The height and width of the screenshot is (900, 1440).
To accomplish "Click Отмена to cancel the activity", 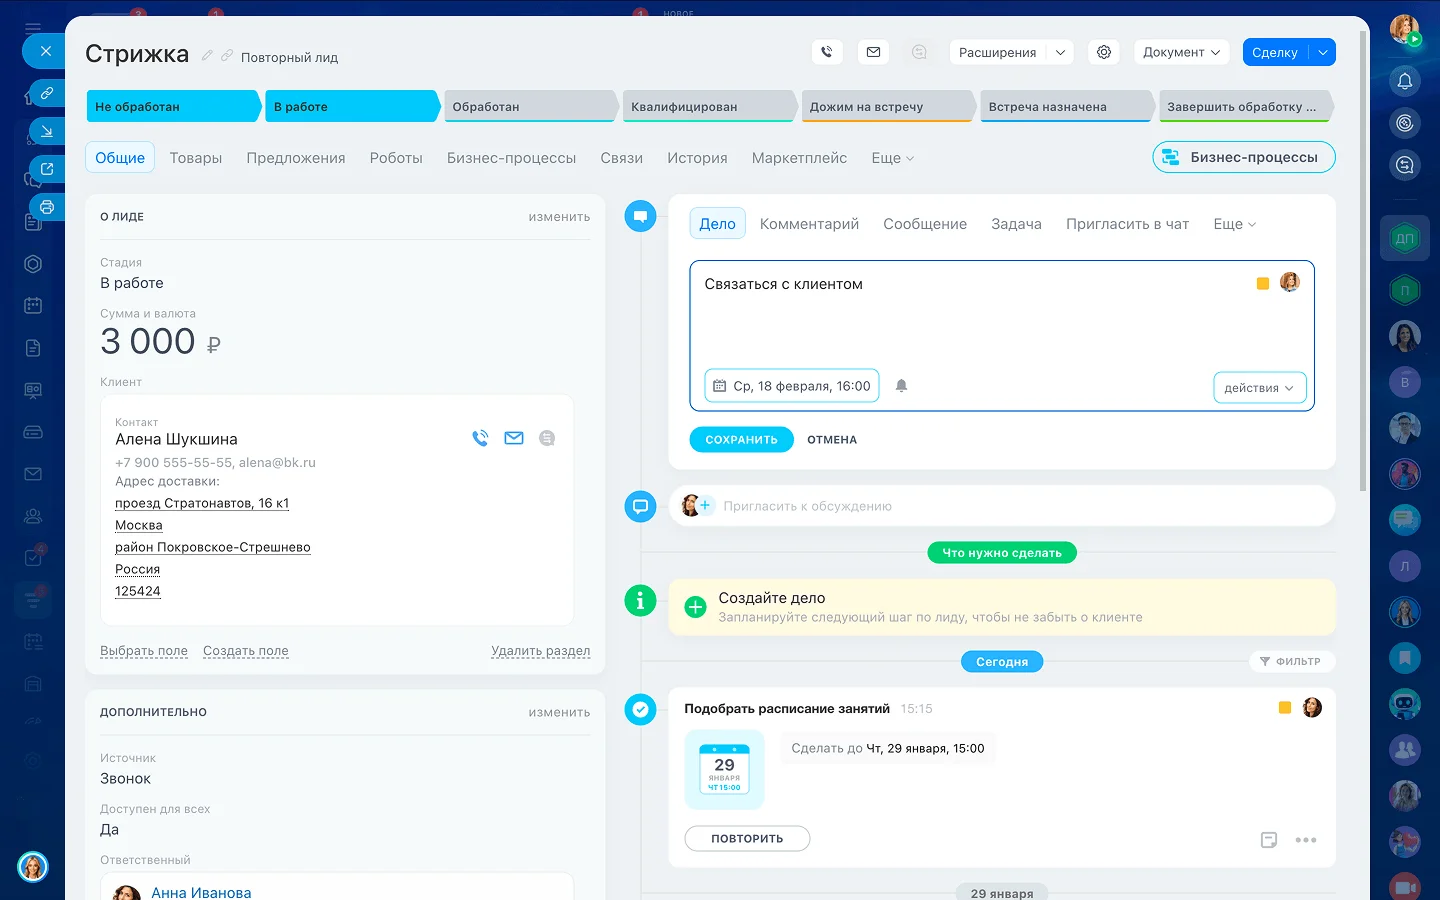I will pos(832,440).
